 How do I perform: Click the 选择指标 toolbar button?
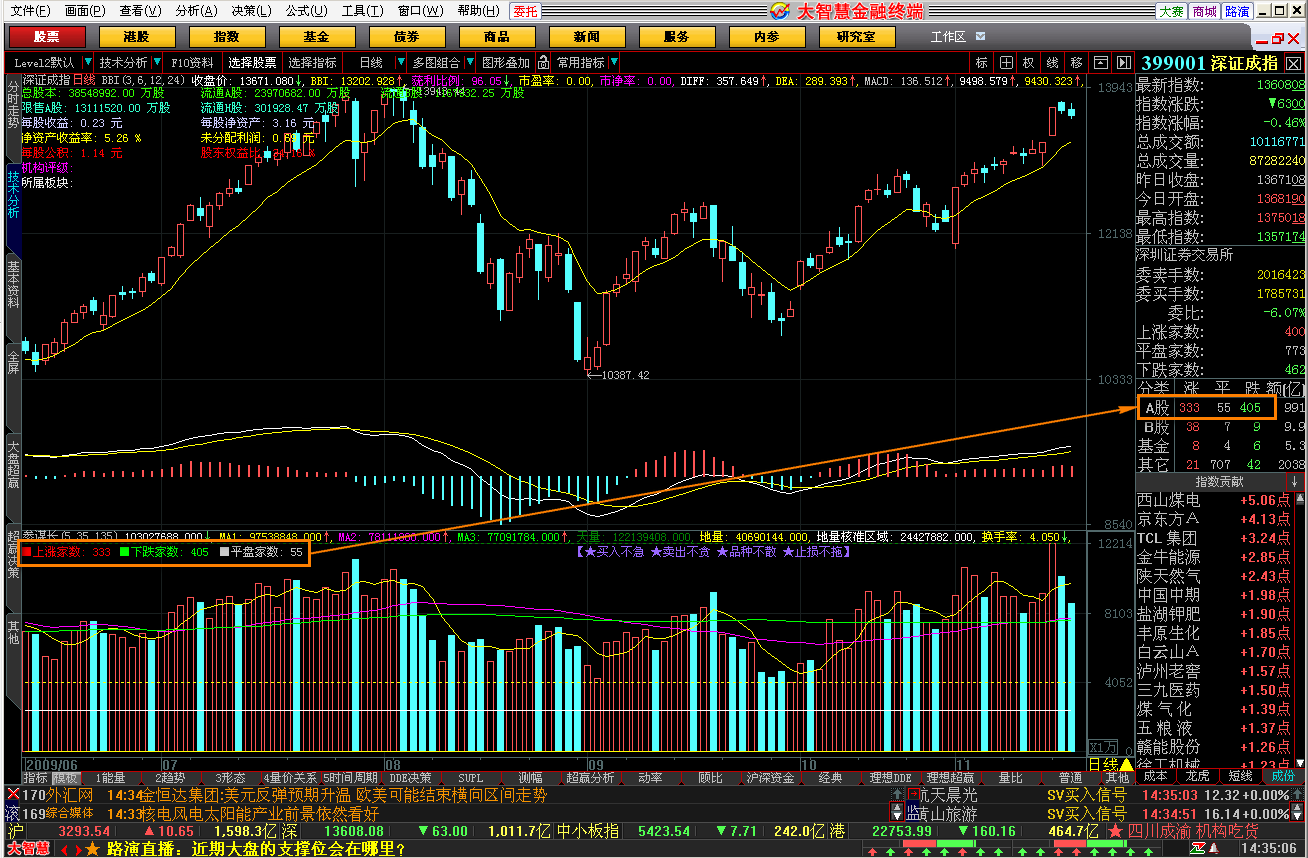313,62
